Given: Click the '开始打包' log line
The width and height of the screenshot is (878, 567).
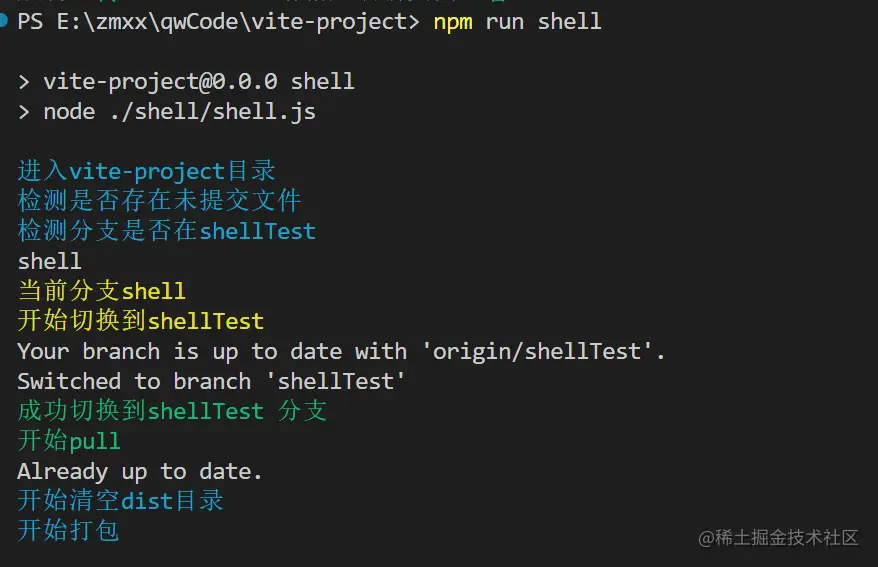Looking at the screenshot, I should [x=68, y=530].
